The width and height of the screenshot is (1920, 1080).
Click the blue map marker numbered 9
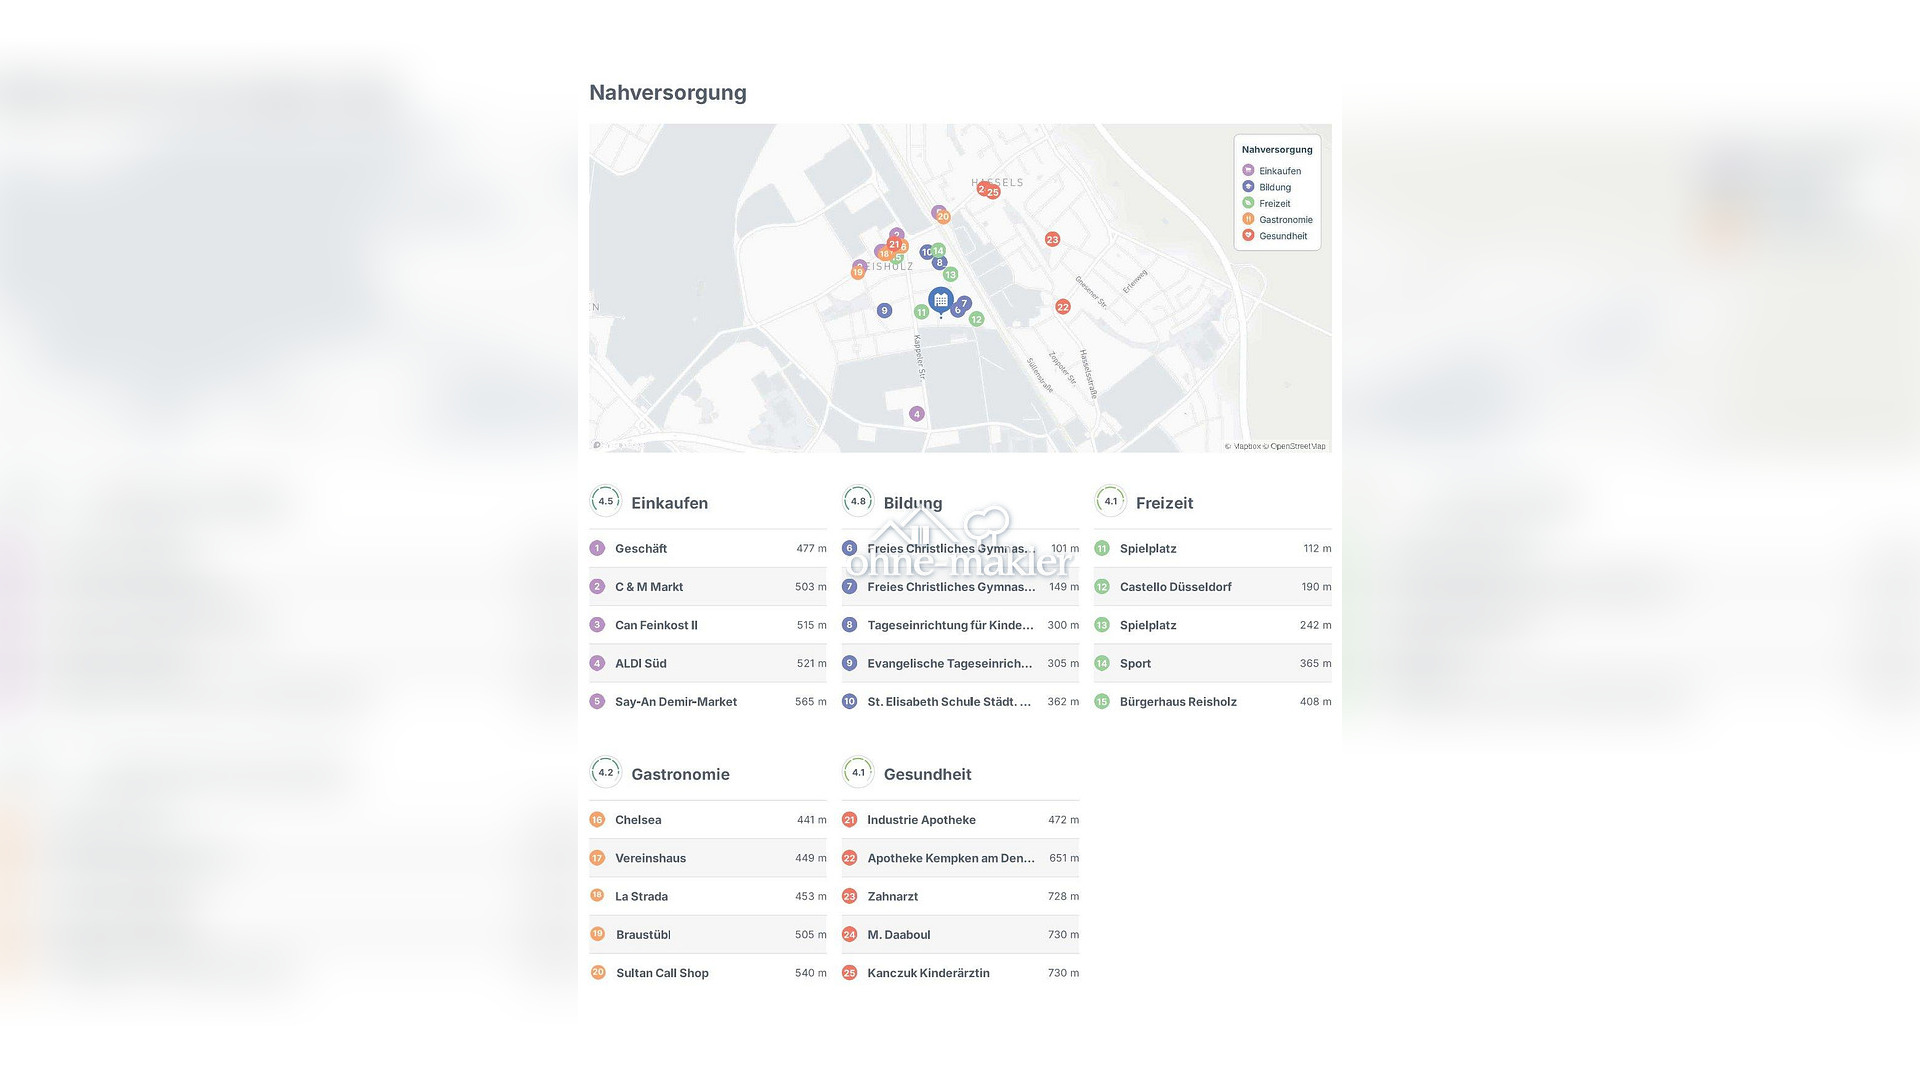[x=884, y=311]
